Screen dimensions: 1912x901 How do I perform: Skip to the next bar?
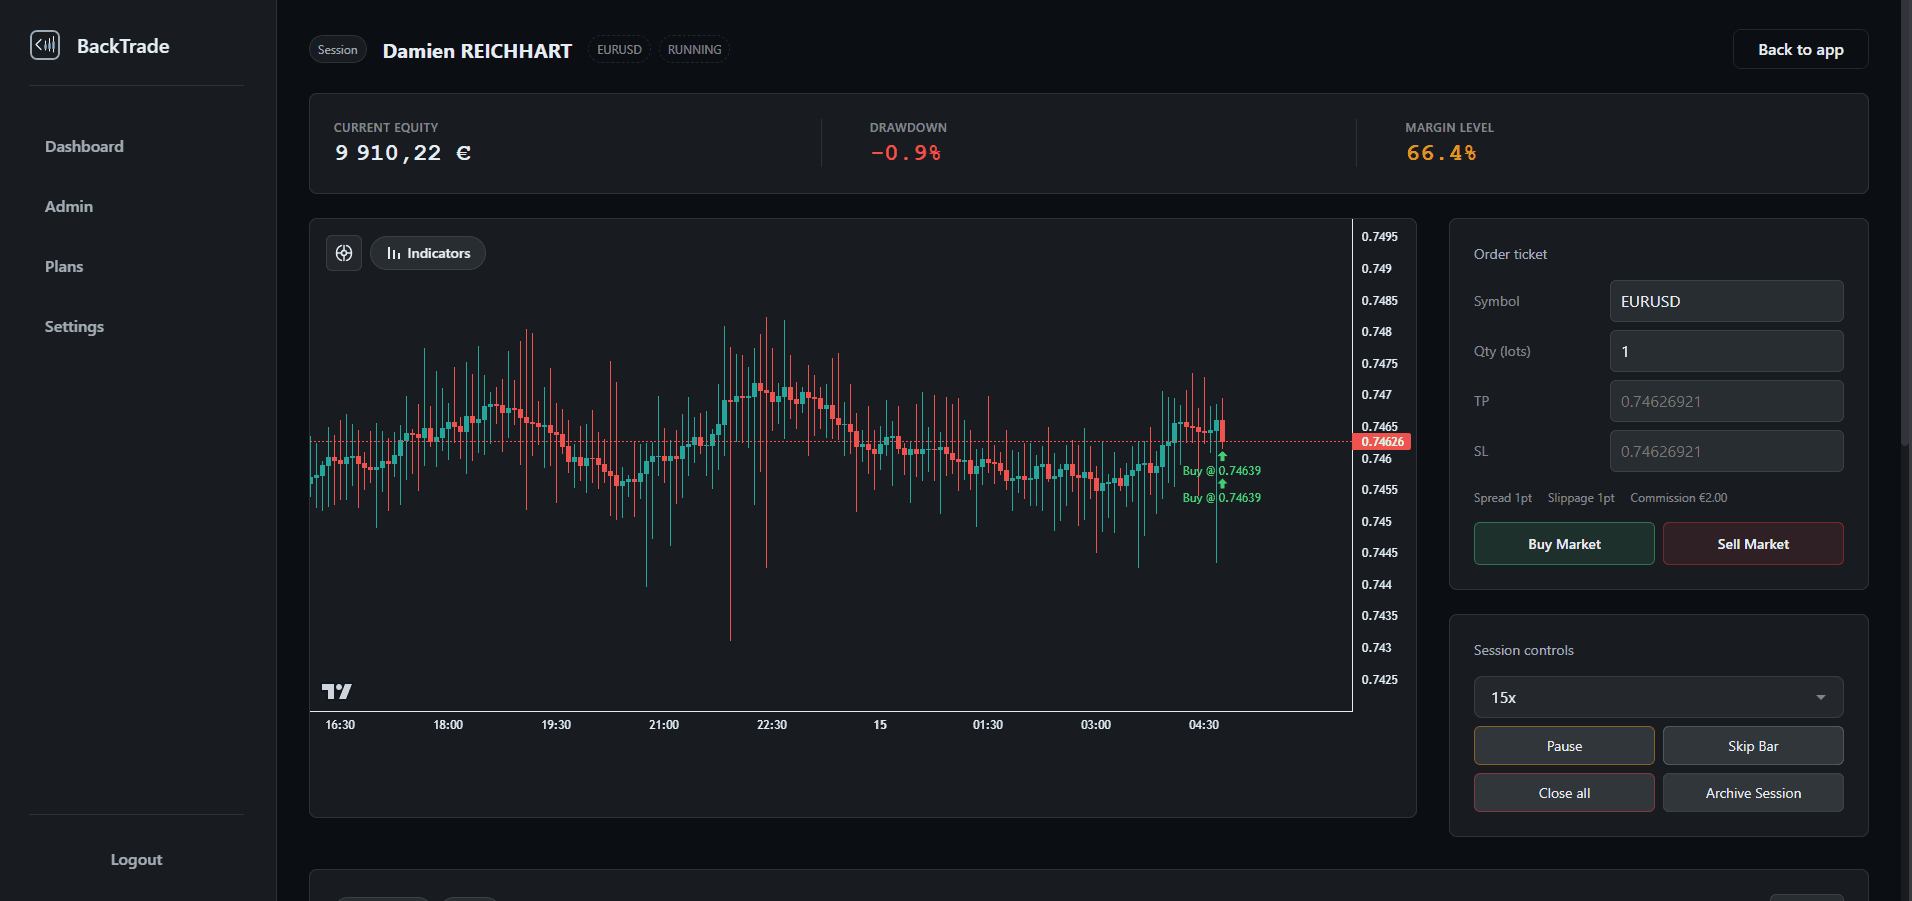(x=1753, y=746)
